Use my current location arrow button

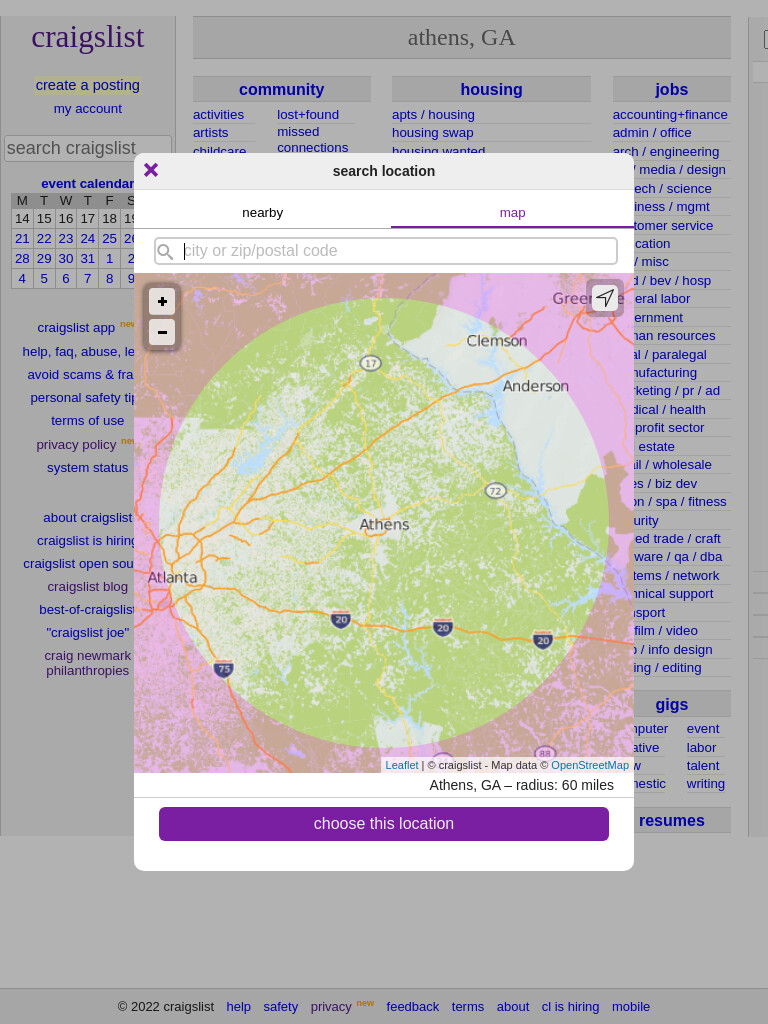click(x=605, y=298)
